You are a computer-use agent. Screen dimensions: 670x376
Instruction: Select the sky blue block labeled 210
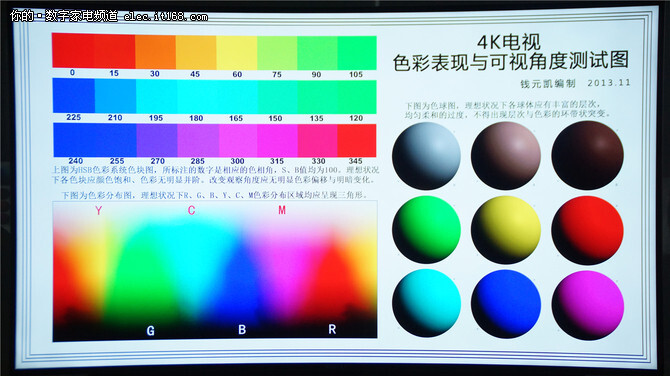pos(115,96)
